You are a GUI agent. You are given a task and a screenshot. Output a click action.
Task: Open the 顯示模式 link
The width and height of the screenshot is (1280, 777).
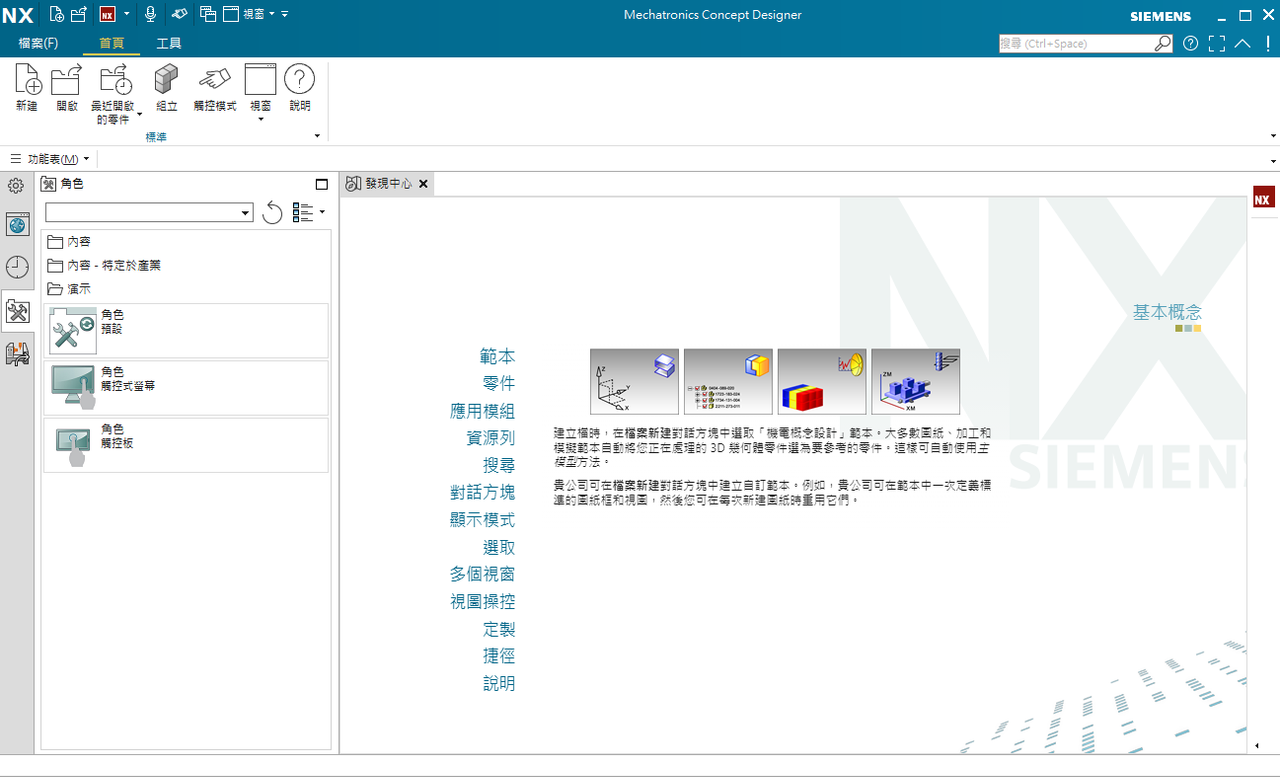click(482, 520)
